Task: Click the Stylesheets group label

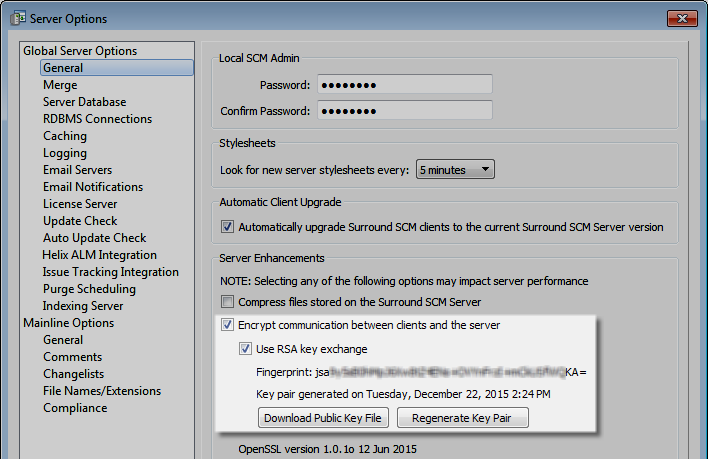Action: (x=247, y=143)
